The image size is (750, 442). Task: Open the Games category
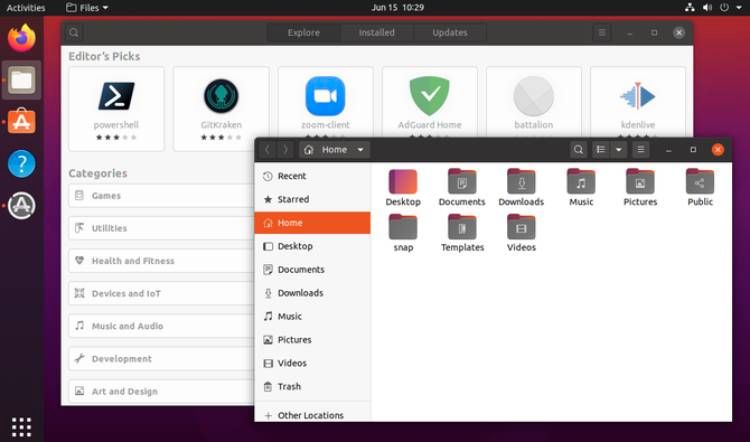[162, 196]
